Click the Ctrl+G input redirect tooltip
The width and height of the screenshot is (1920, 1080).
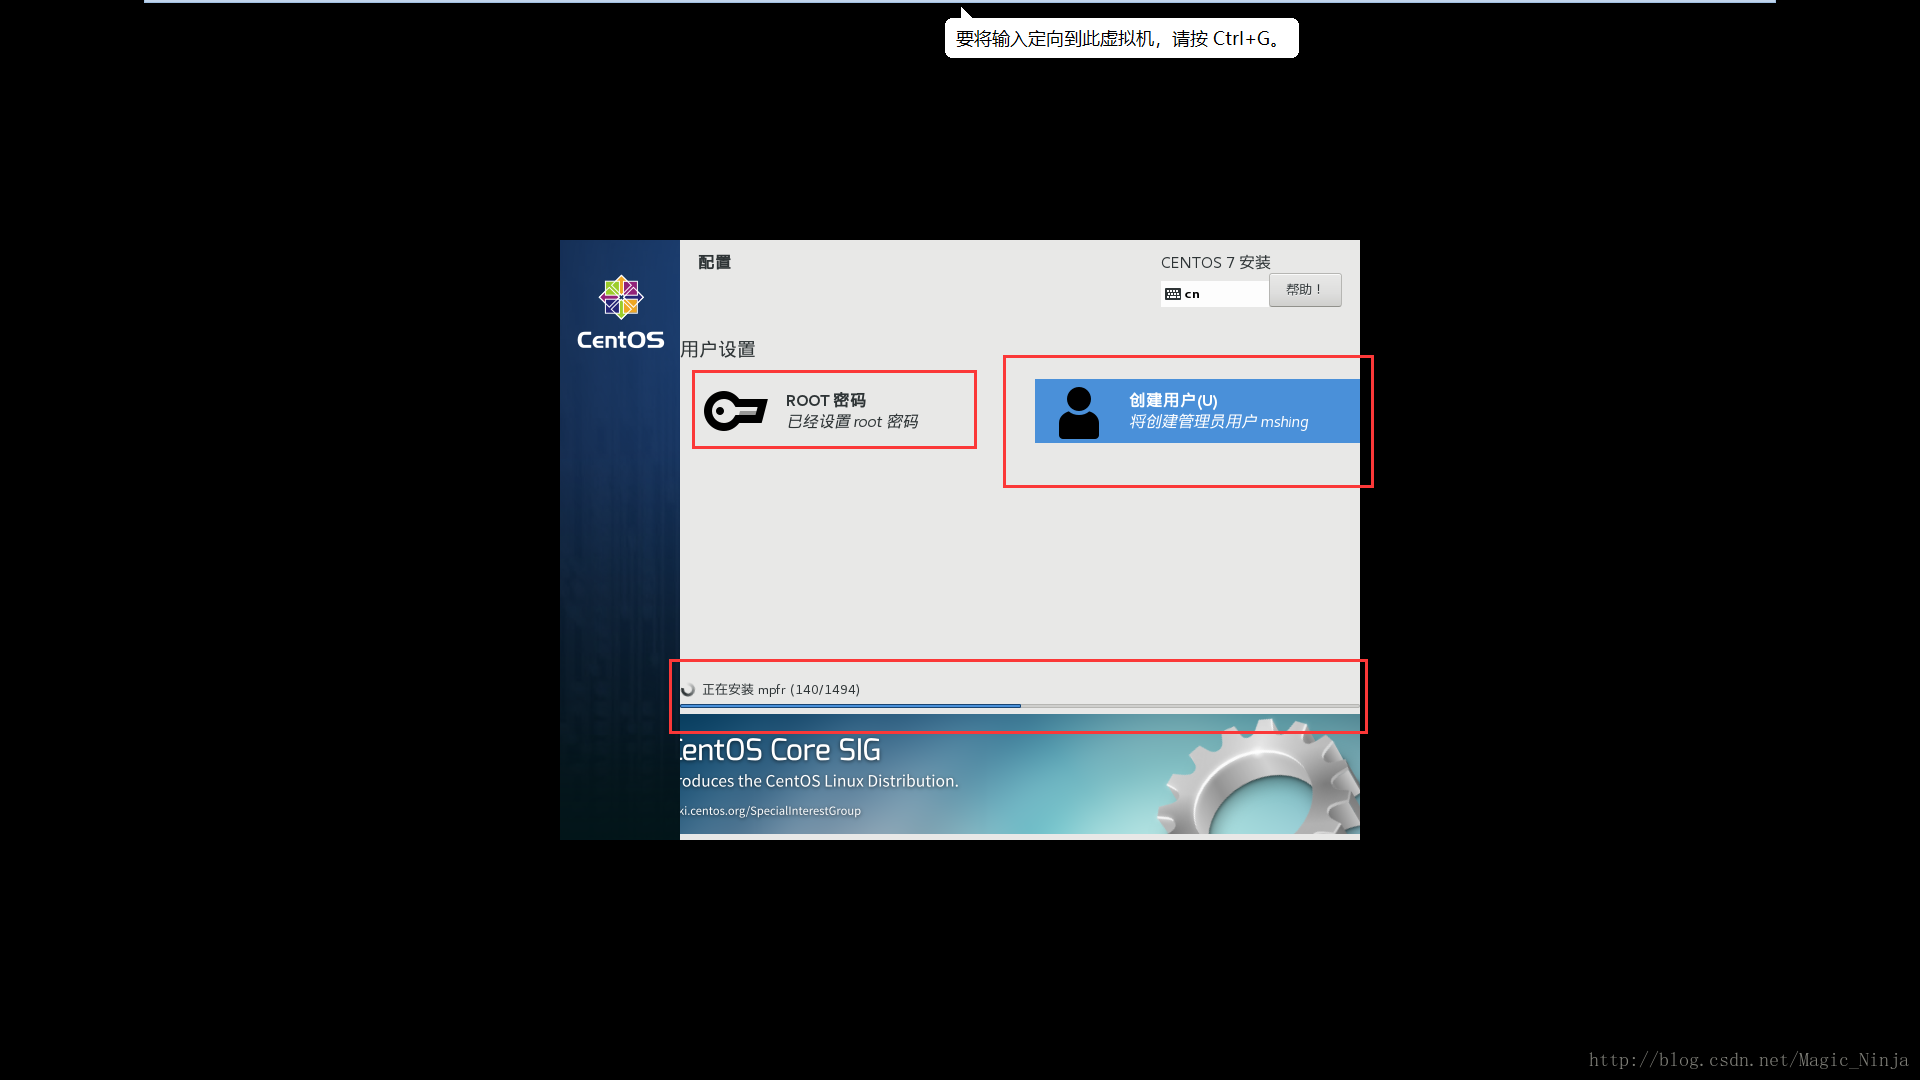click(x=1121, y=39)
